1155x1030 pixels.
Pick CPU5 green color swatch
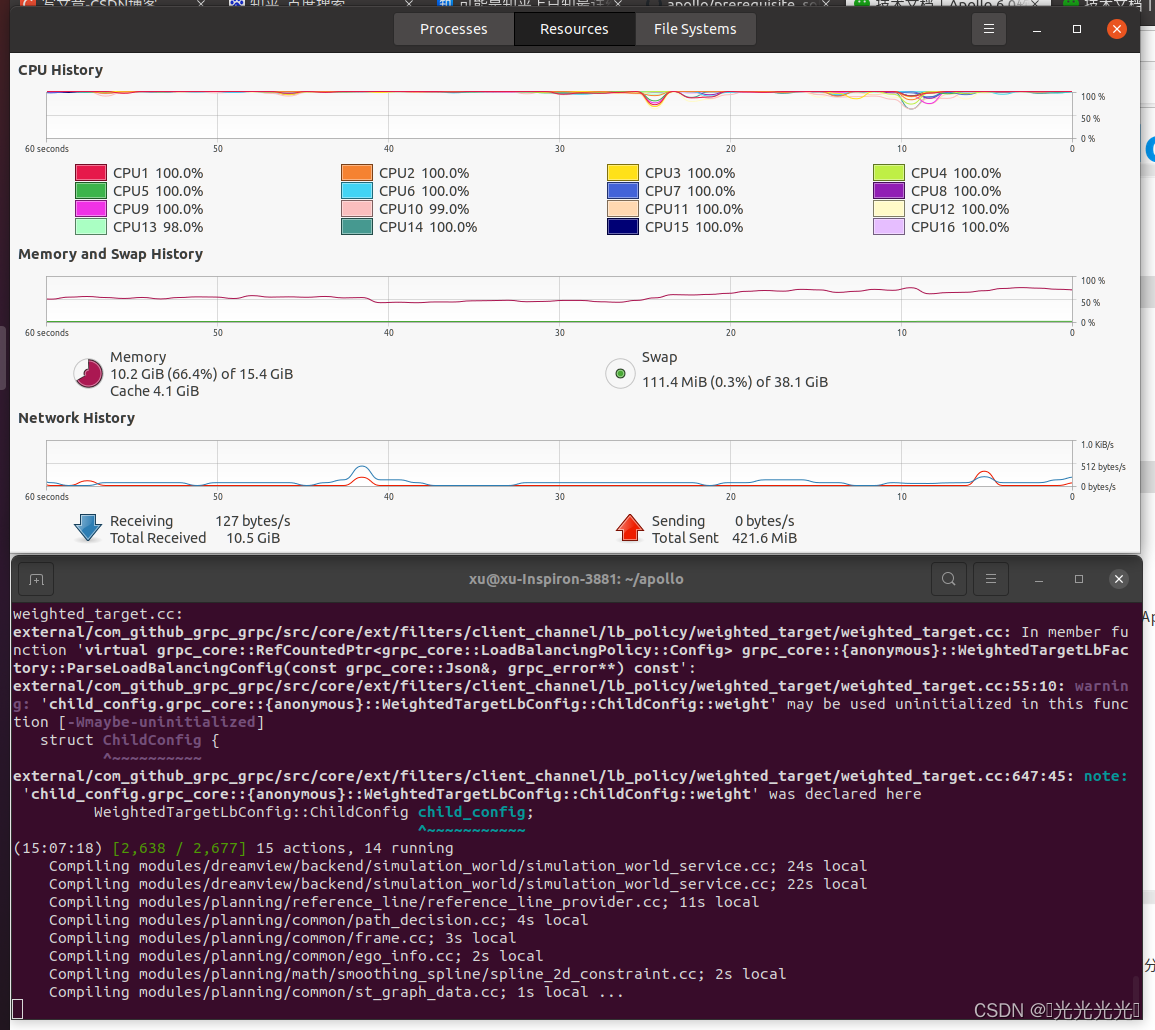91,191
